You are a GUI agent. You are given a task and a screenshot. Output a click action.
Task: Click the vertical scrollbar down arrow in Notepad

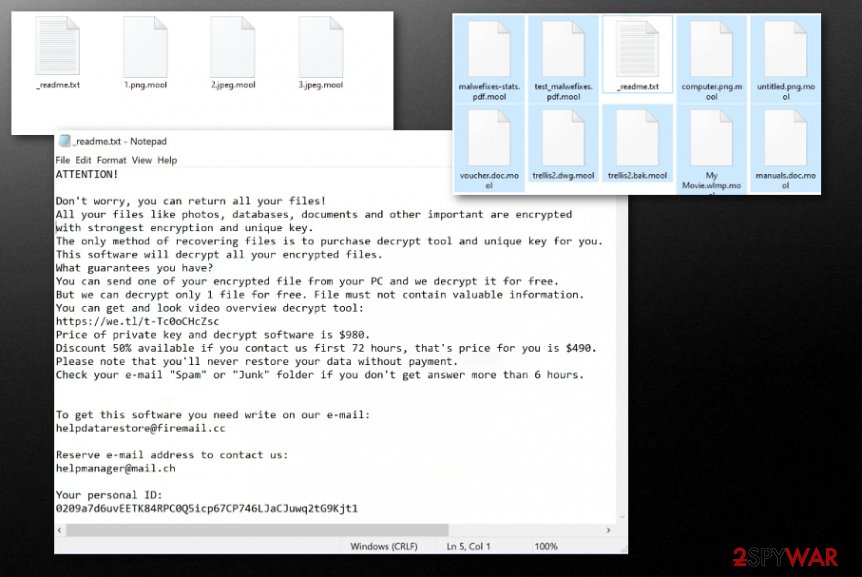(622, 517)
